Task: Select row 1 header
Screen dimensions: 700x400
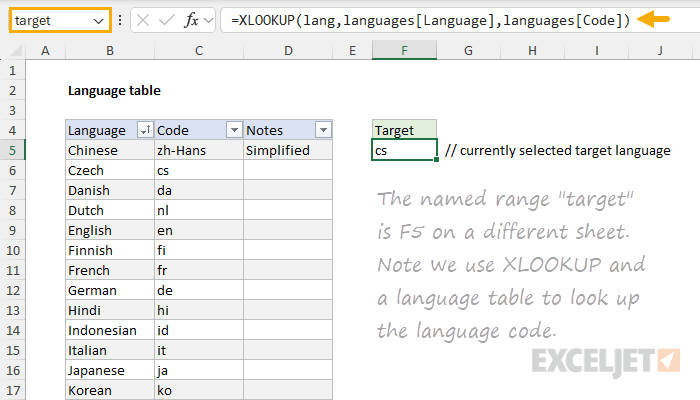Action: 12,71
